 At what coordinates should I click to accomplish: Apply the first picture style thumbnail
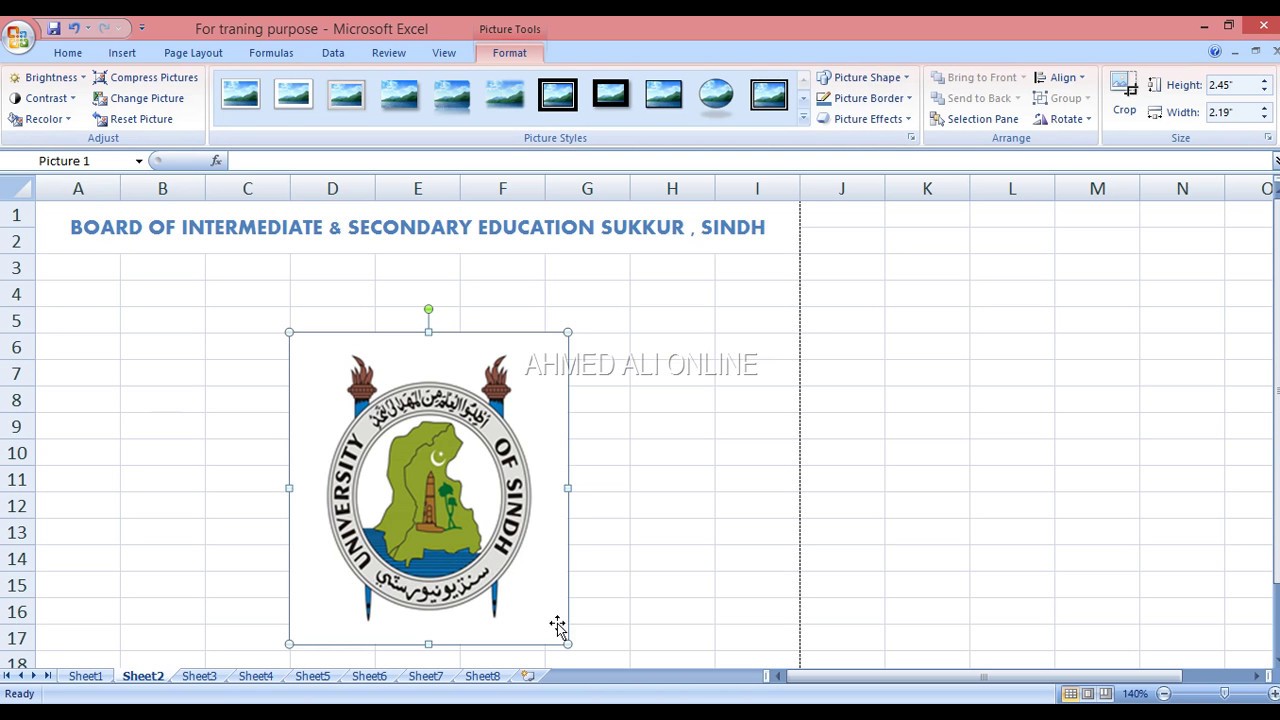pos(240,95)
